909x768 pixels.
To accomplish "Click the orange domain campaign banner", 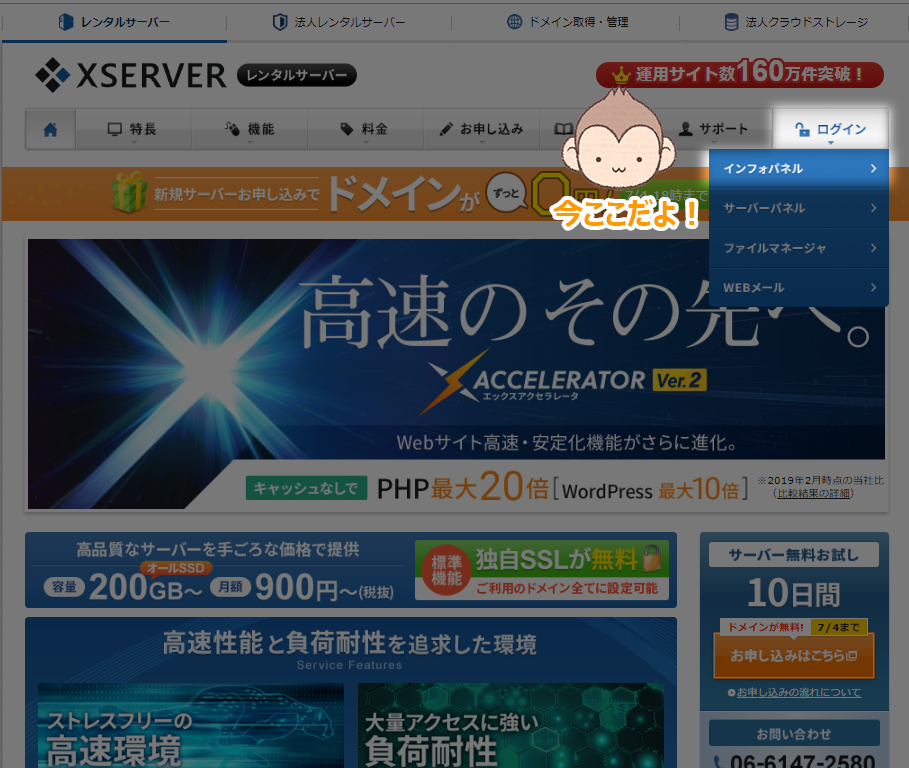I will [x=355, y=194].
